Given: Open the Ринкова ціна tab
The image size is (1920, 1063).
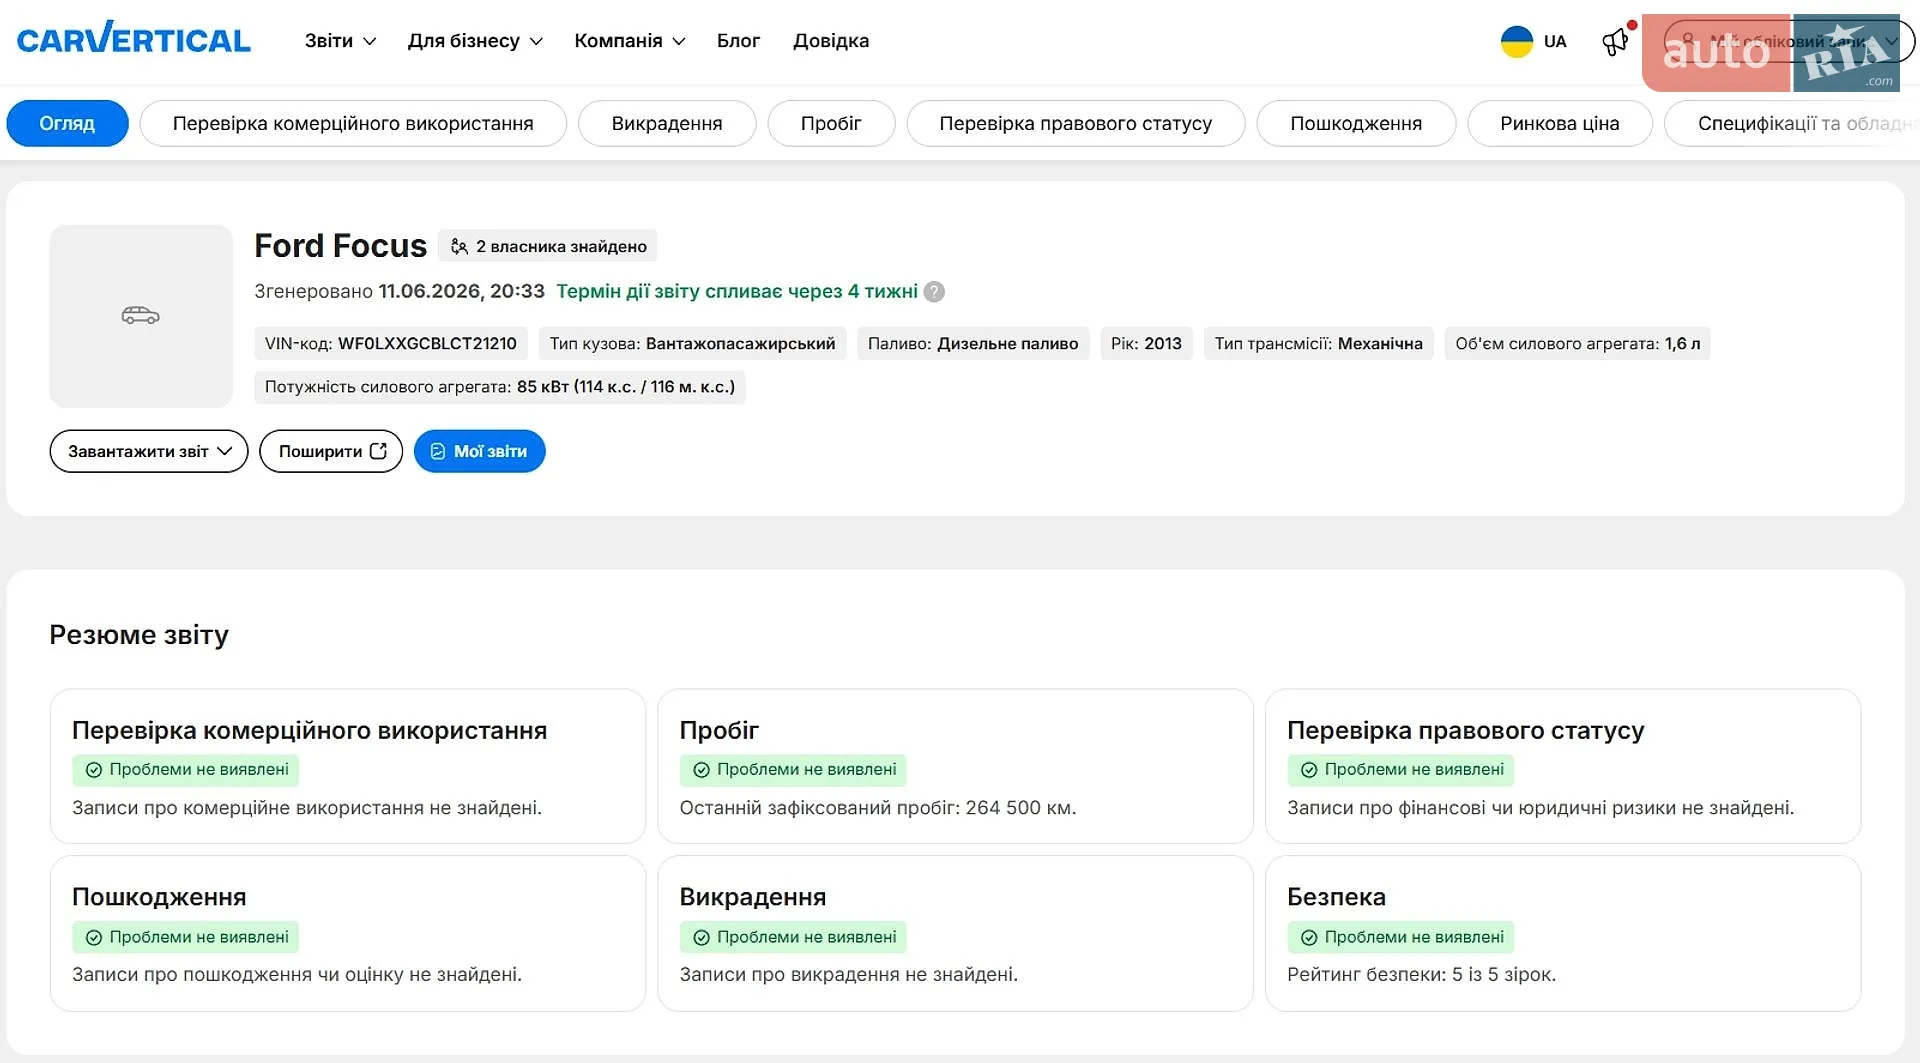Looking at the screenshot, I should click(x=1559, y=123).
